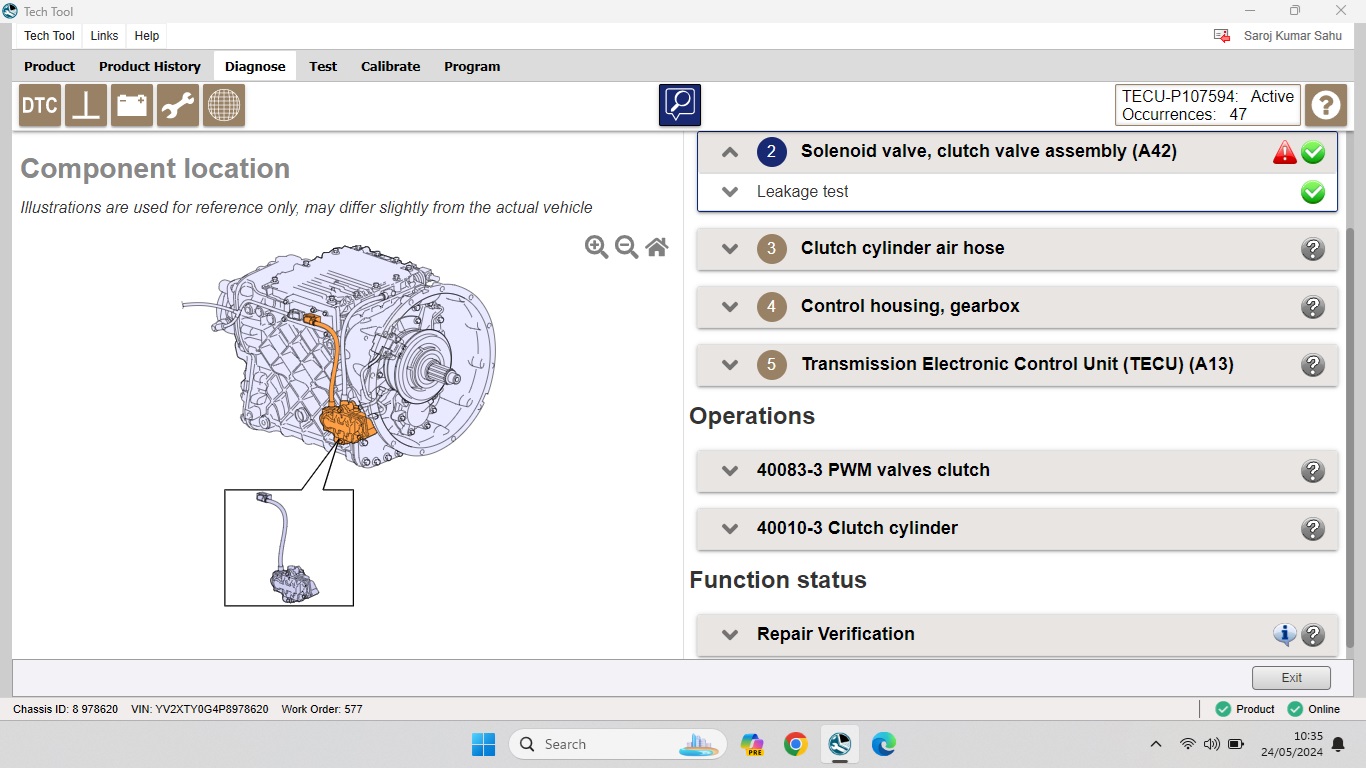Reset illustration view with home icon

pos(657,247)
